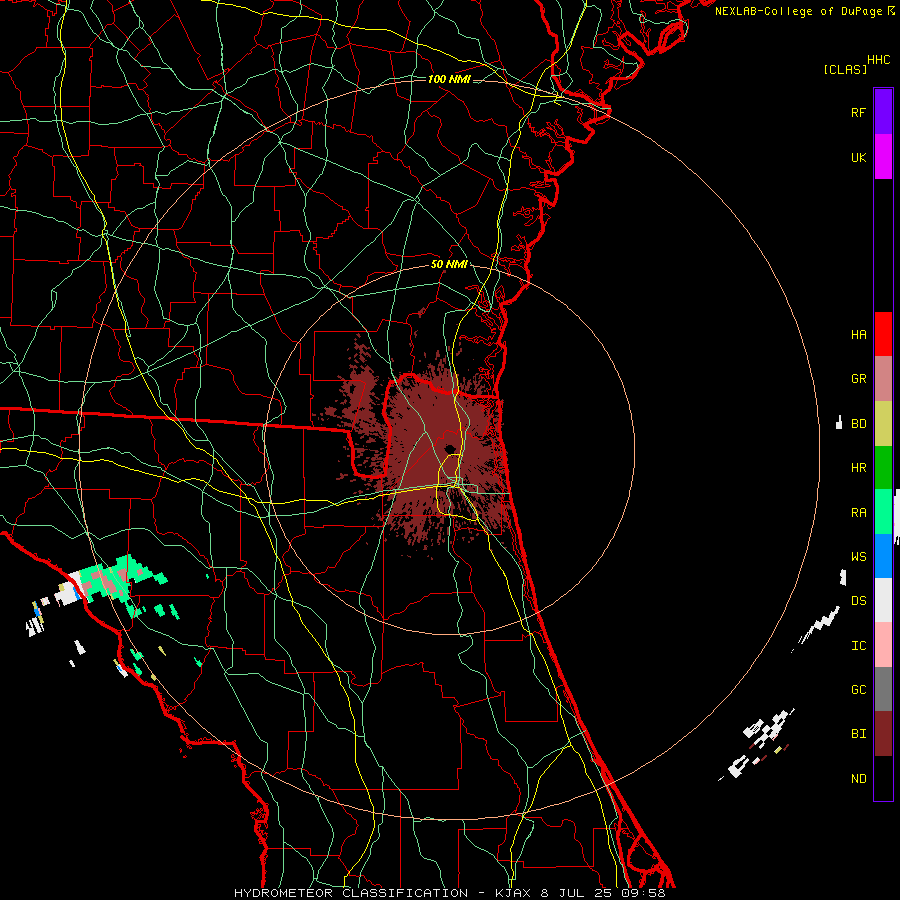Screen dimensions: 900x900
Task: Click the BI dark red legend swatch
Action: (883, 734)
